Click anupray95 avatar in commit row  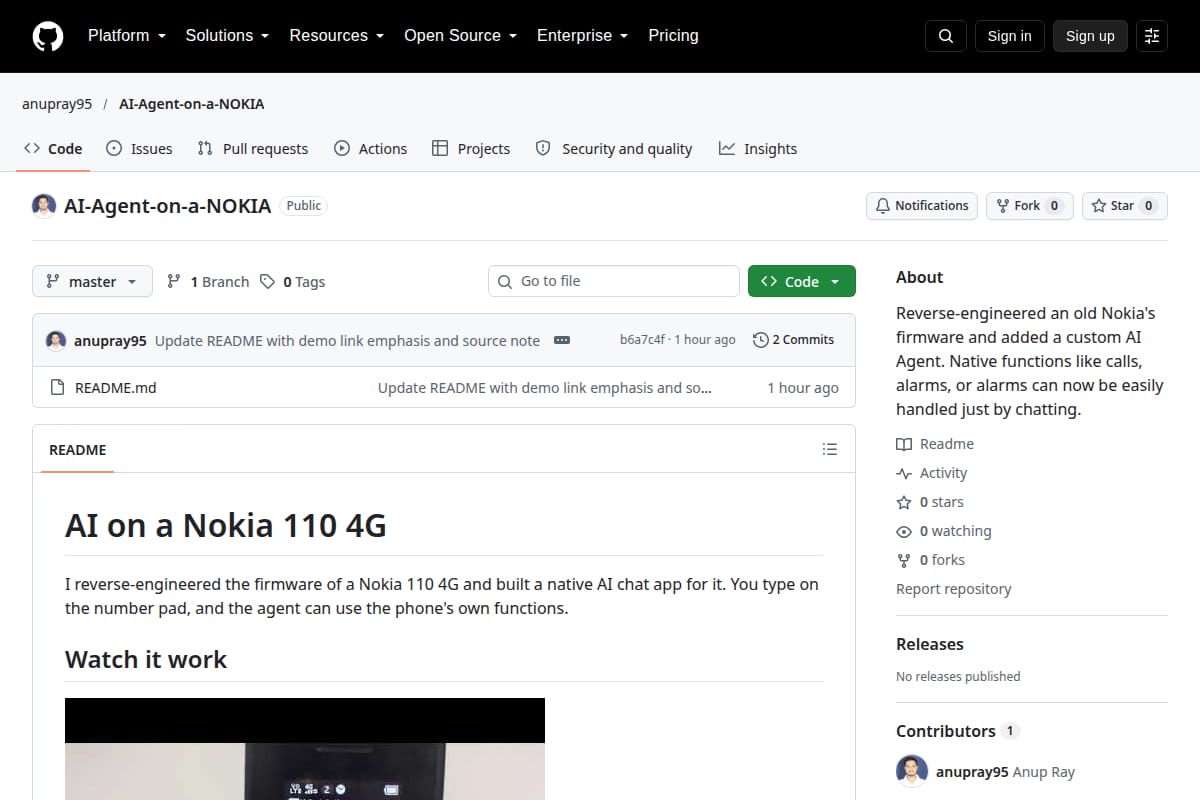(56, 340)
